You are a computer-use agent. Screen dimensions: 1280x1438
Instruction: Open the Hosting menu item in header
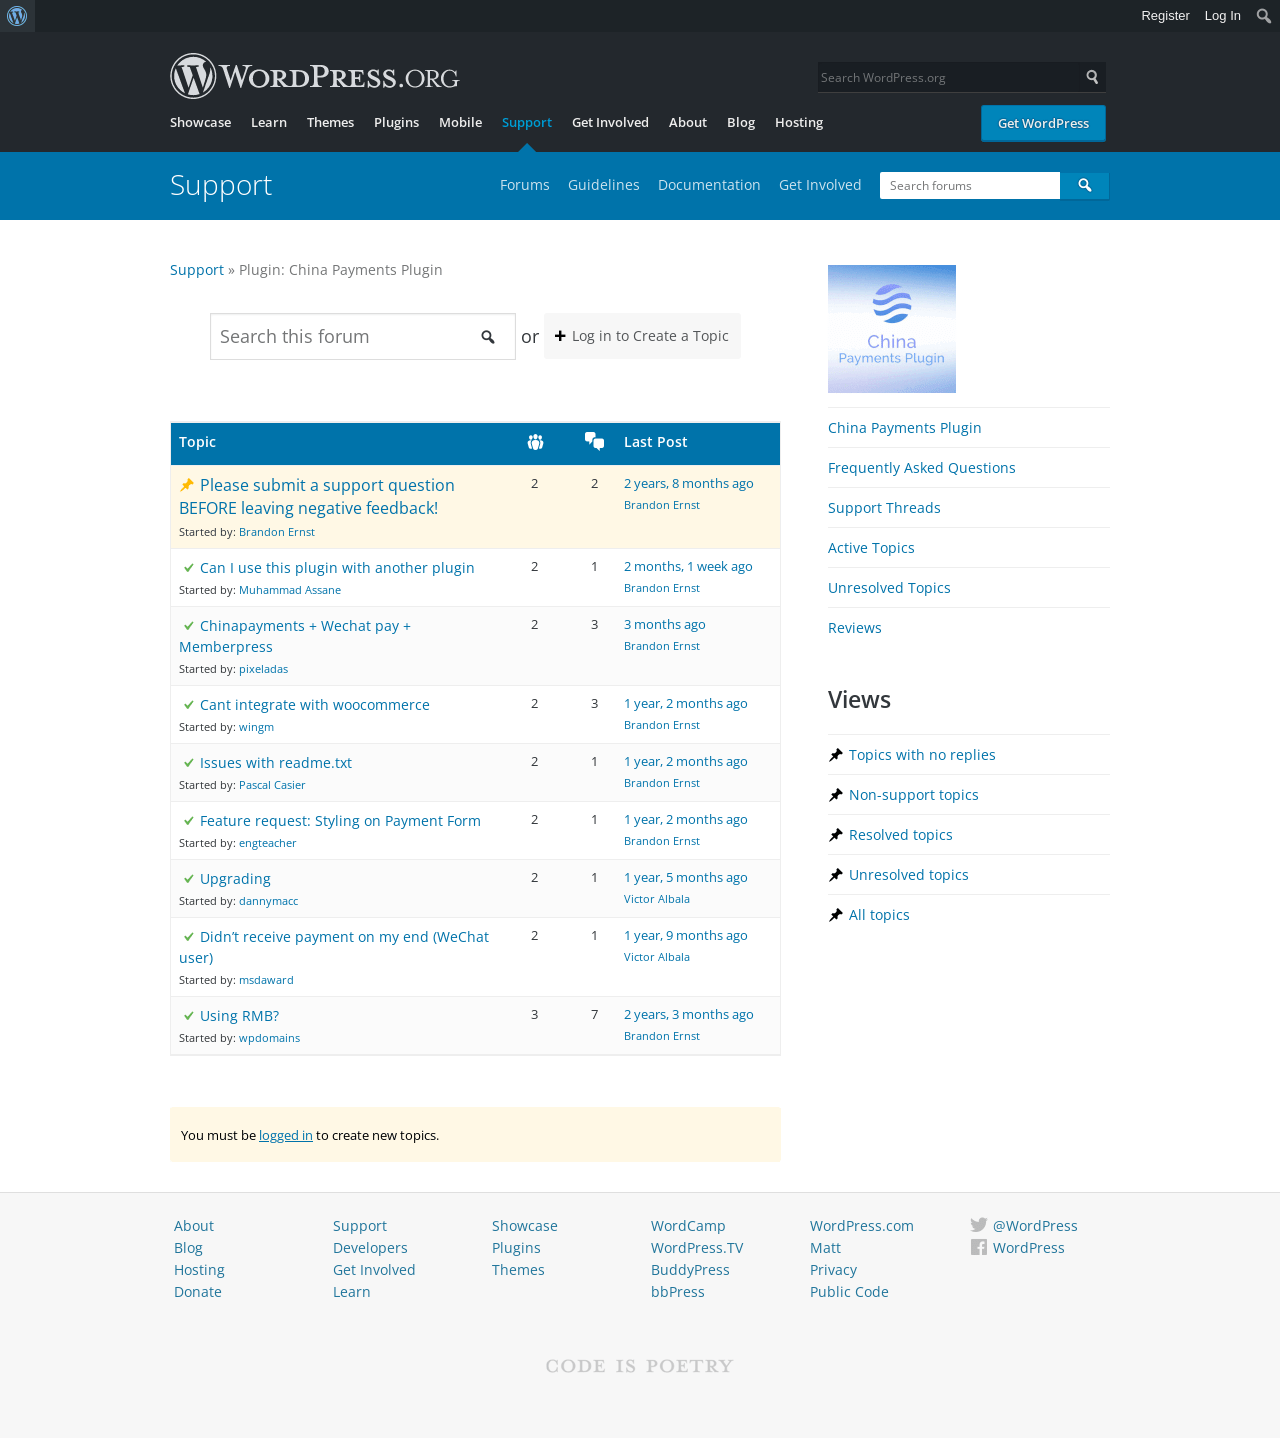[799, 122]
